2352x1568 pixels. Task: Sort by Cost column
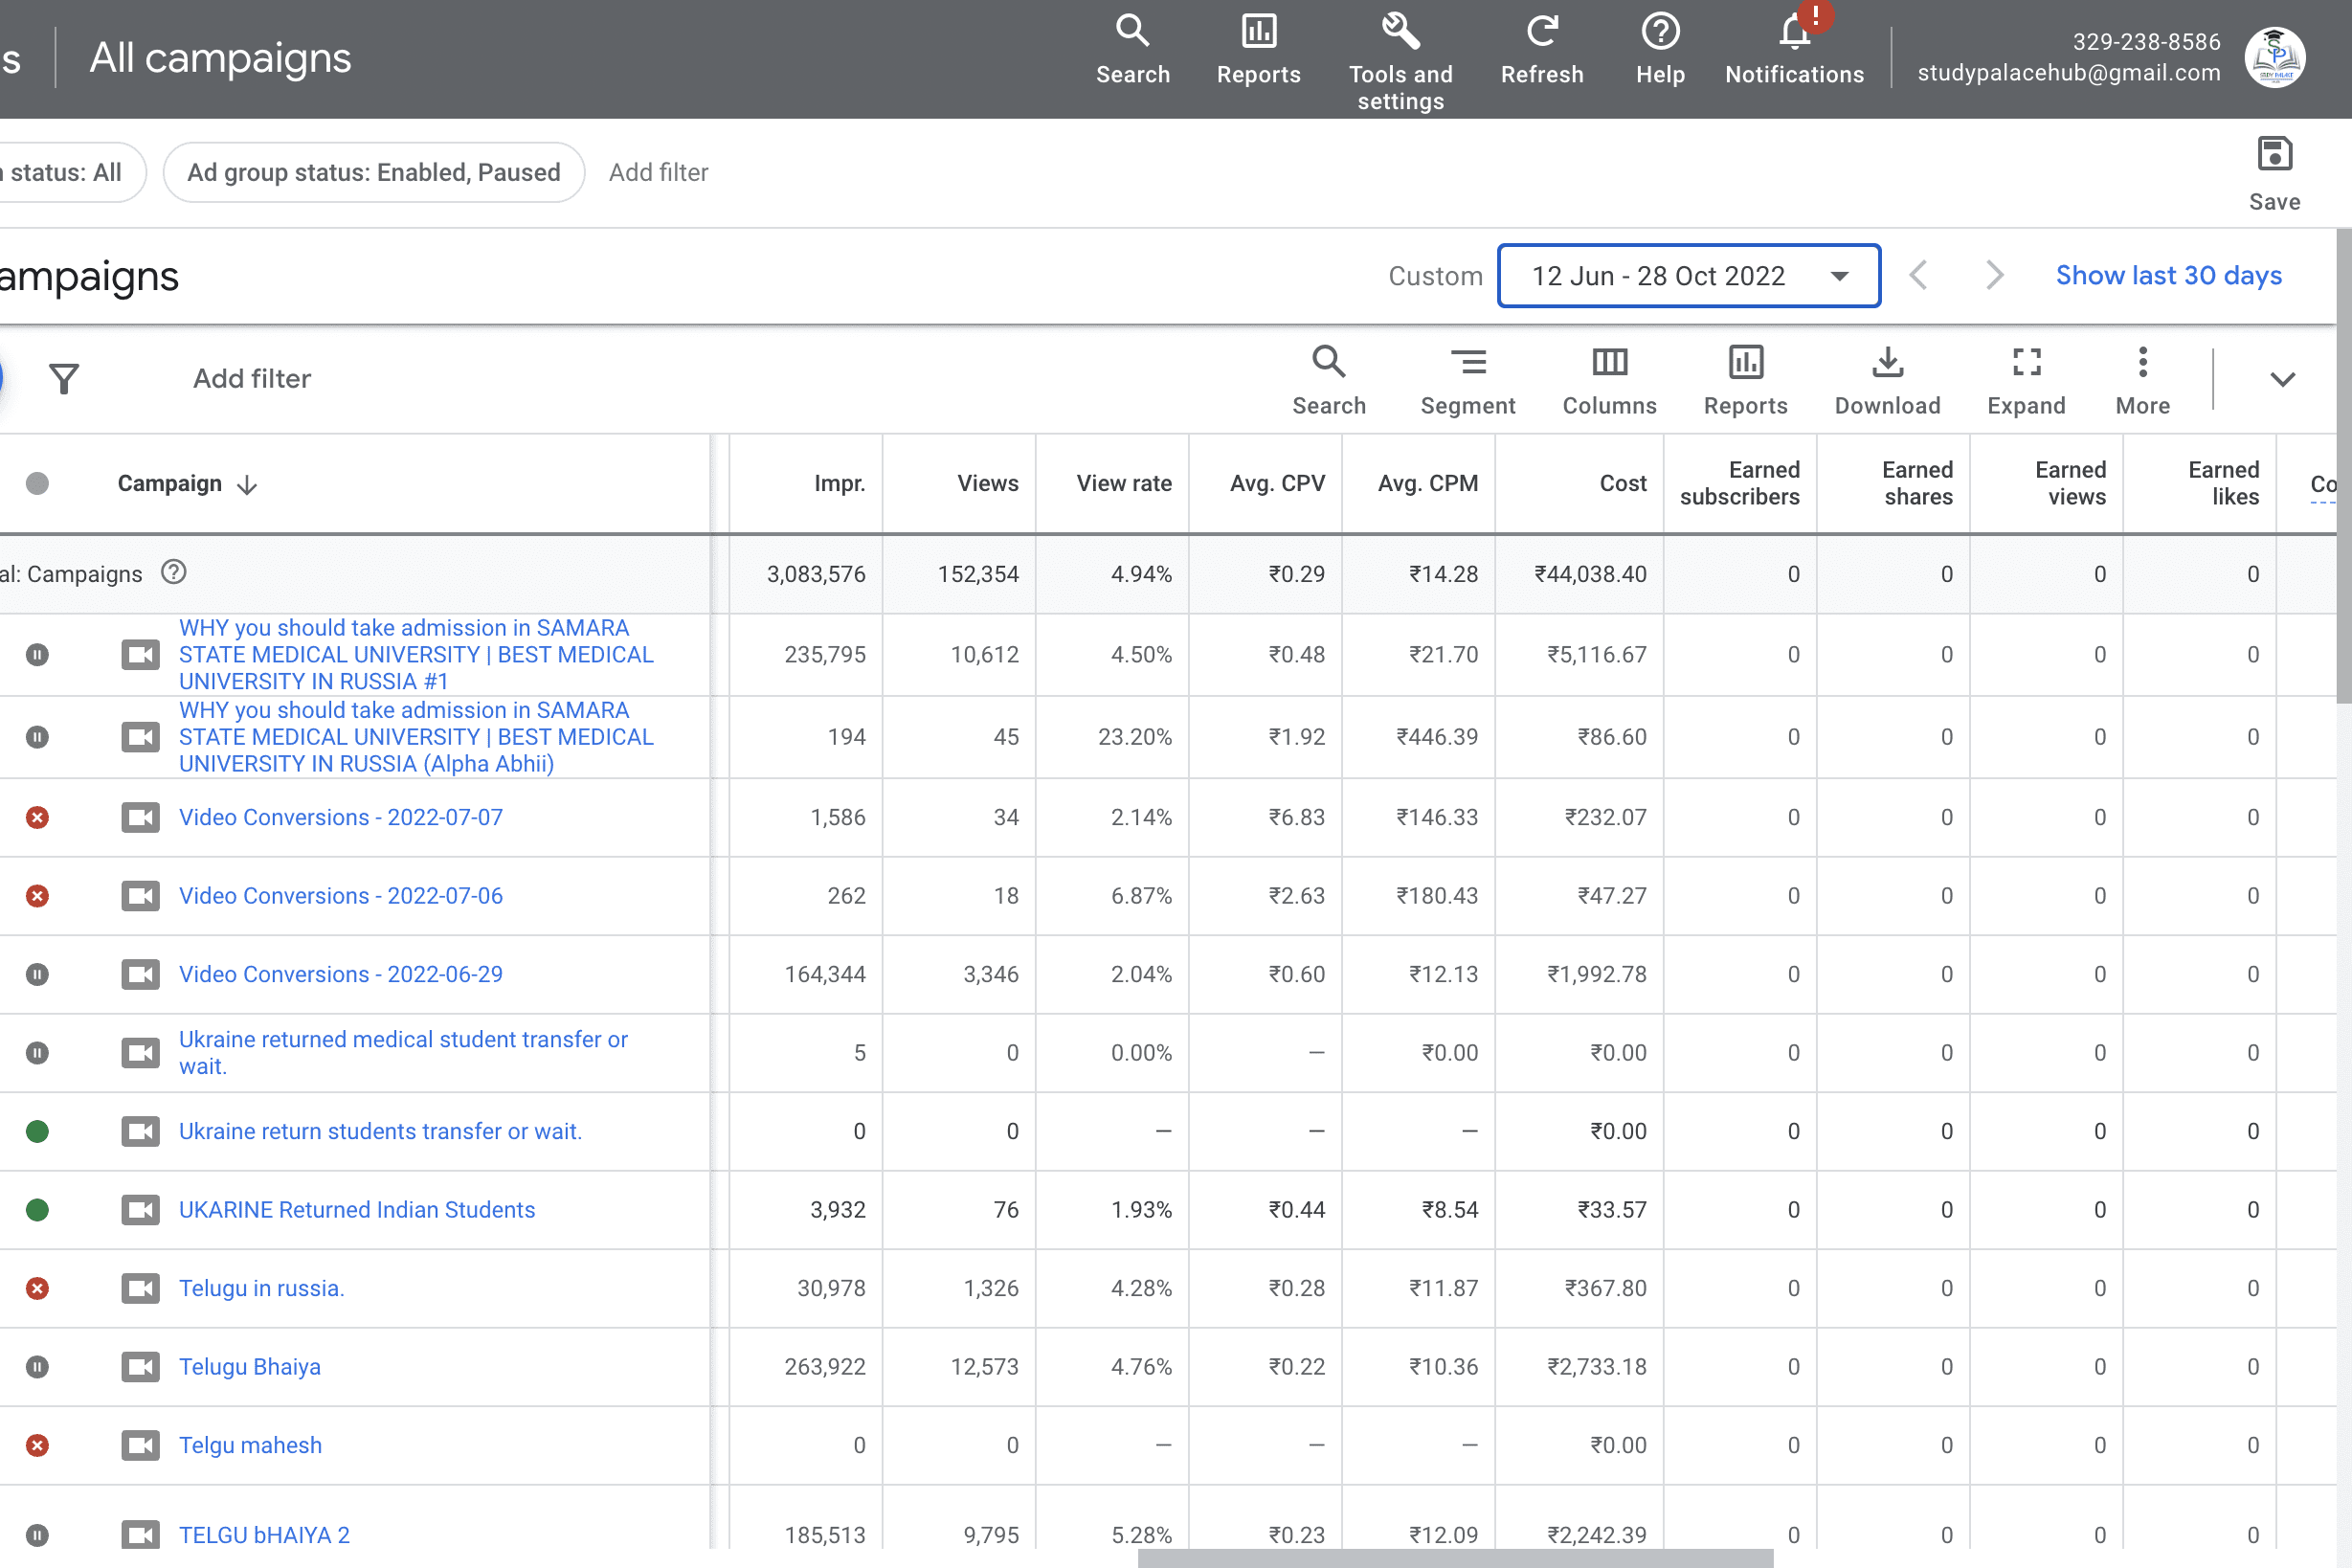pyautogui.click(x=1622, y=483)
